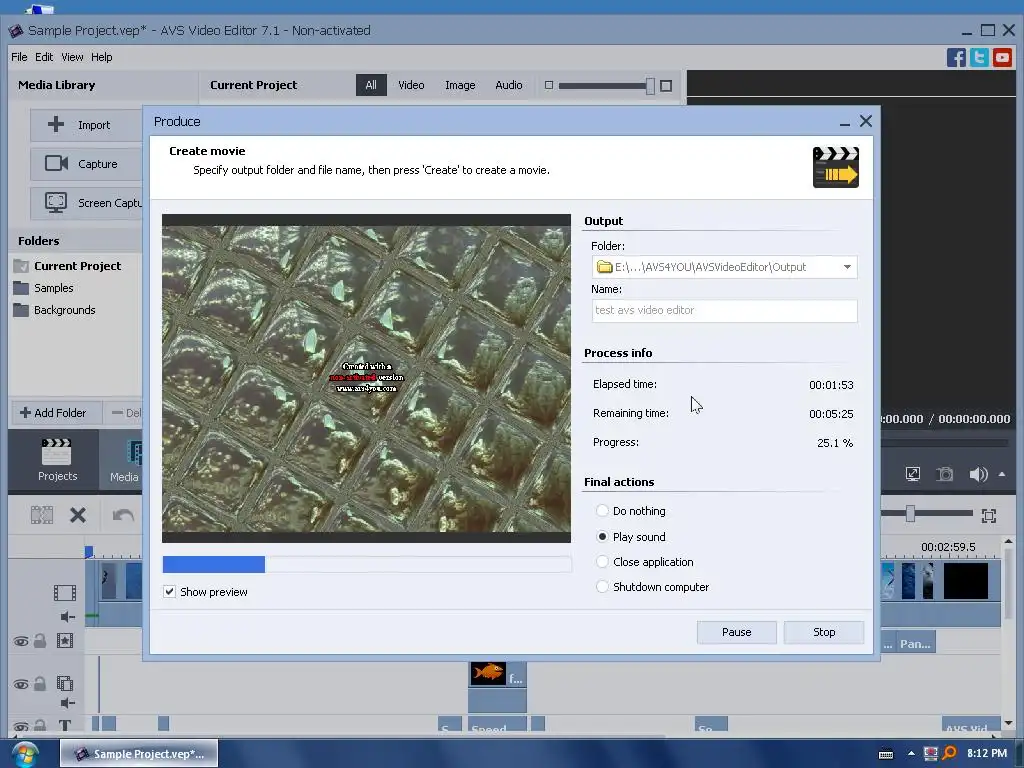
Task: Click the undo arrow icon
Action: click(x=123, y=515)
